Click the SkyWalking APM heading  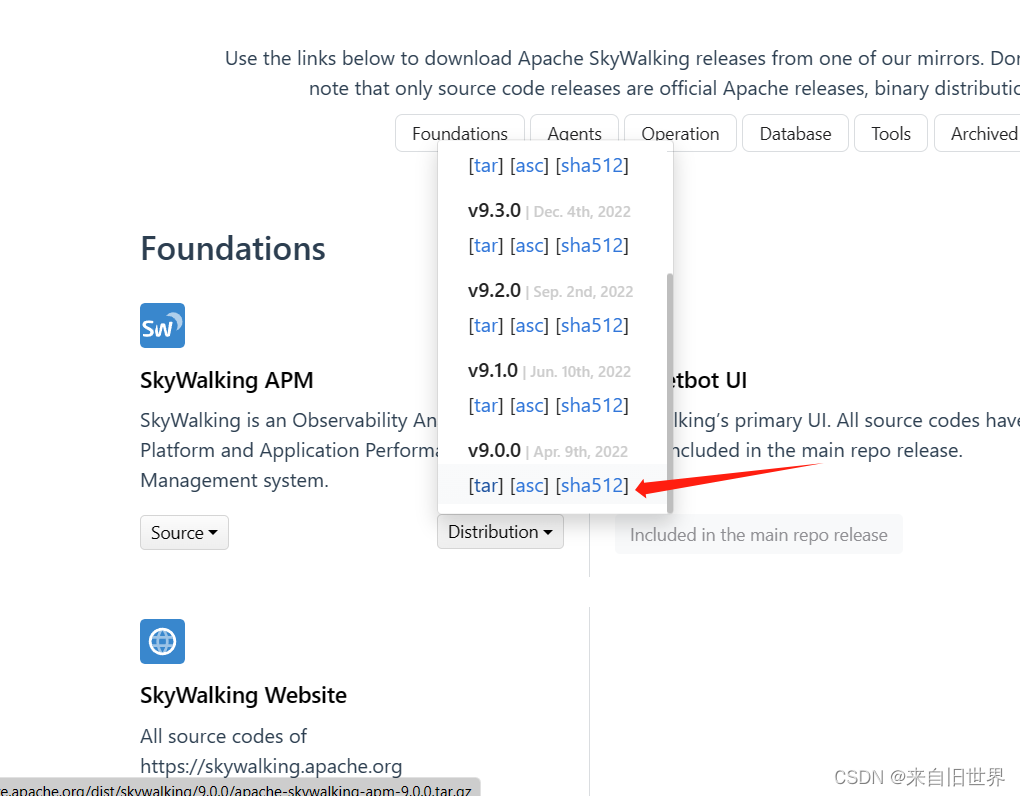[227, 380]
